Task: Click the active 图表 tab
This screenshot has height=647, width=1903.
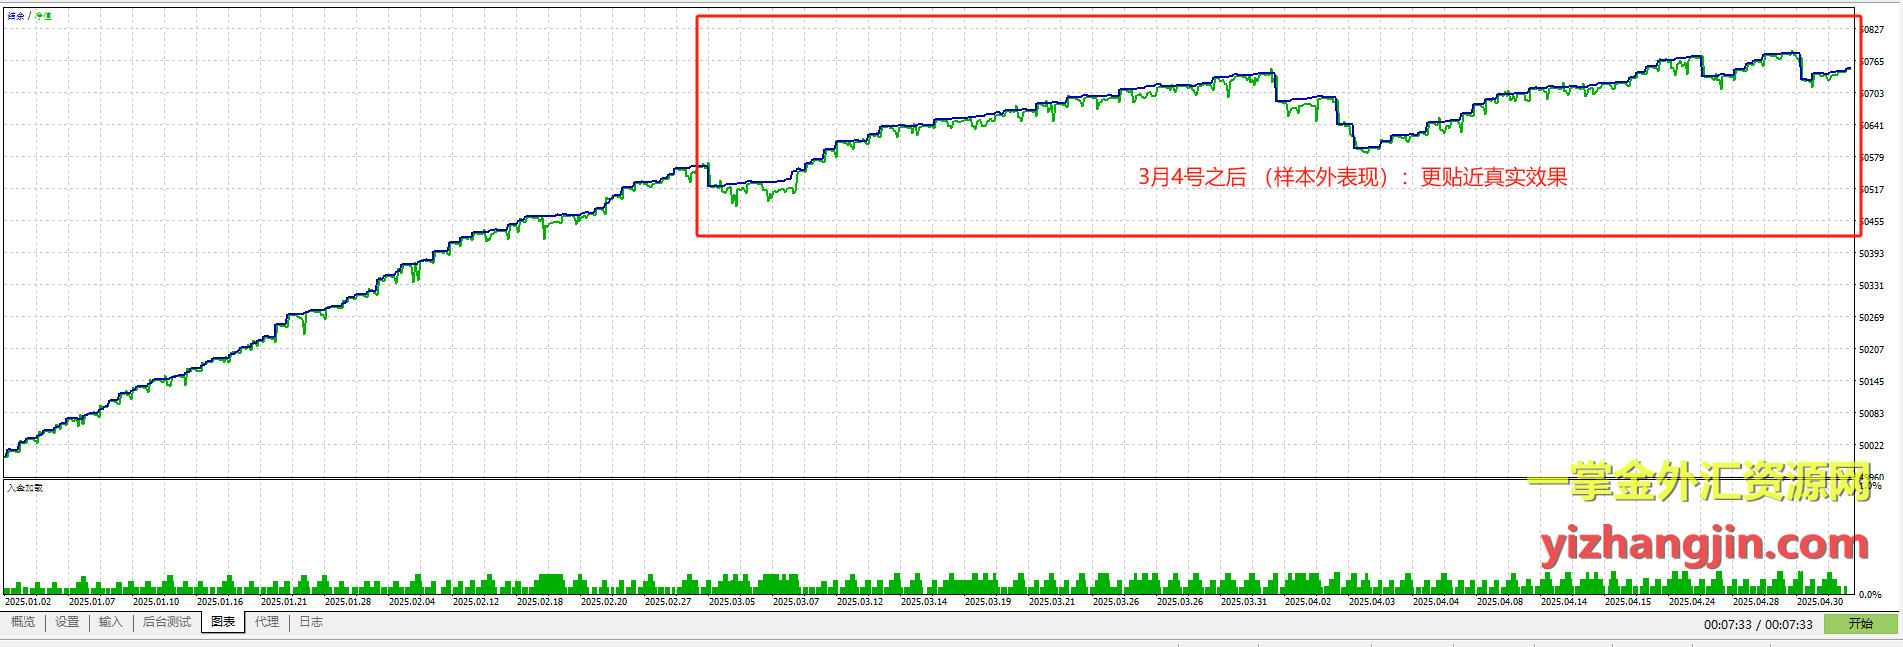Action: pyautogui.click(x=223, y=622)
